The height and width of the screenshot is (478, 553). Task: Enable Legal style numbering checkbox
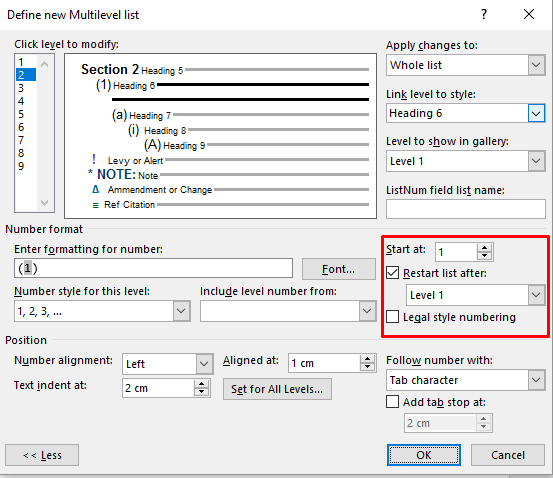click(x=393, y=317)
